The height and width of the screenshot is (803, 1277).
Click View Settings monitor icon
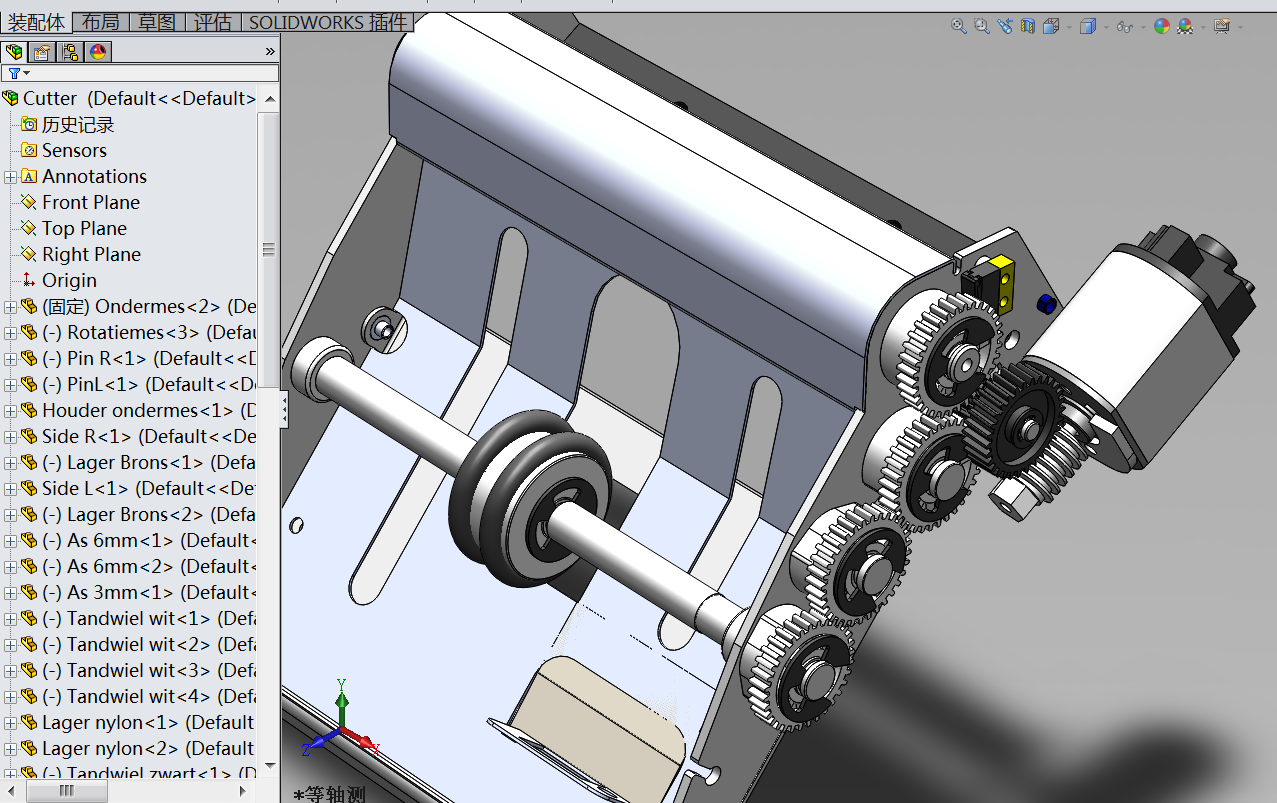tap(1222, 27)
